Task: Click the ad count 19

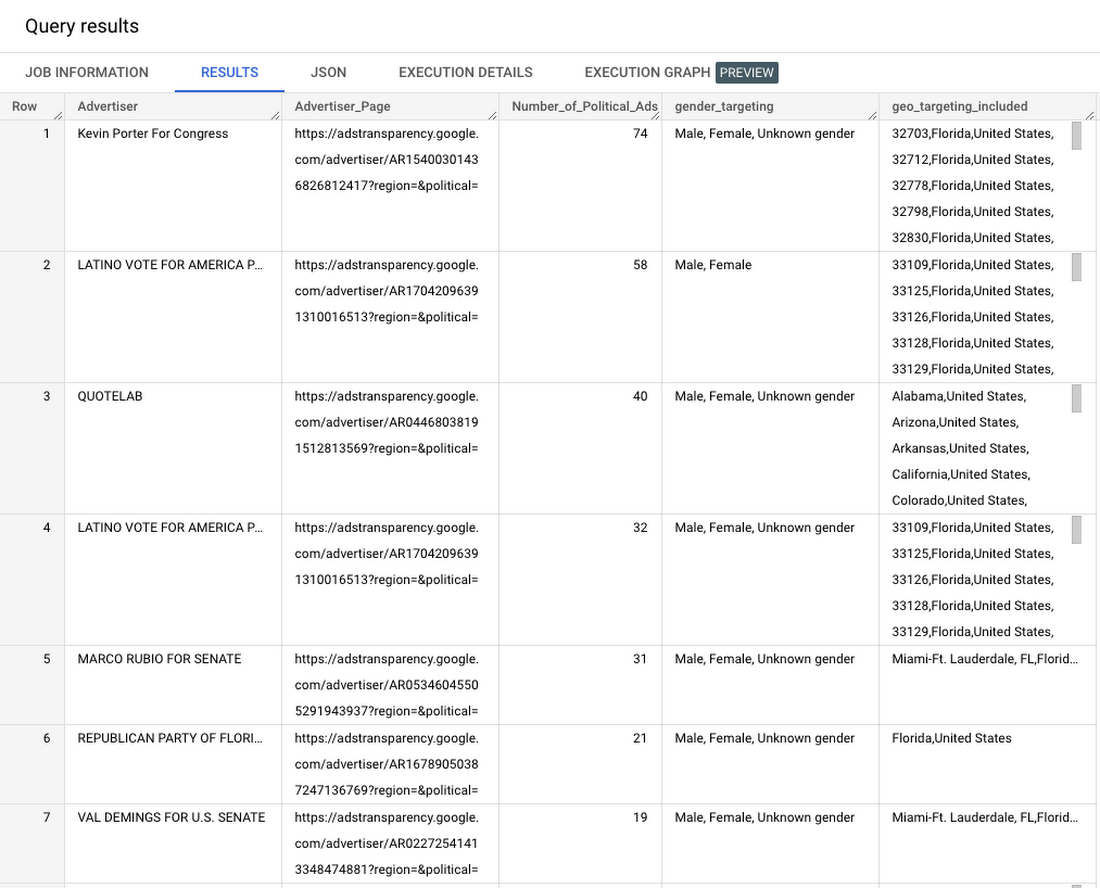Action: click(x=640, y=817)
